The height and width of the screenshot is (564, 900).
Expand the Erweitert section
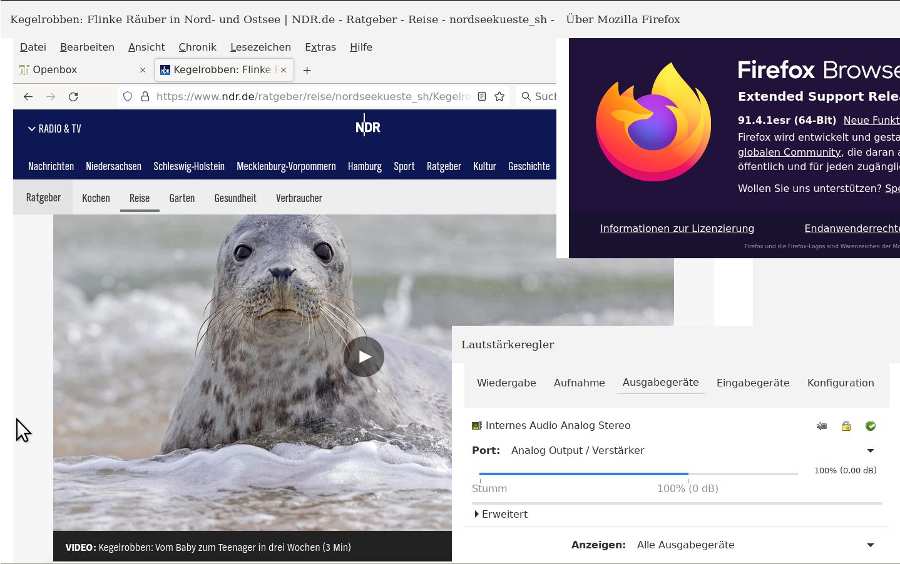(501, 514)
